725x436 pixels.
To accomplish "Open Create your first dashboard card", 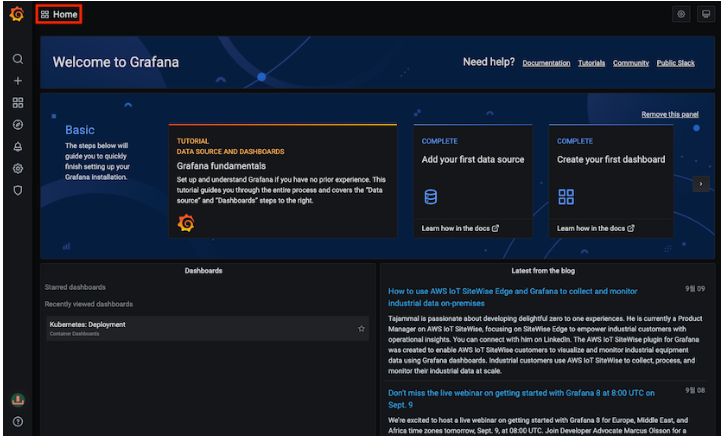I will [x=611, y=181].
